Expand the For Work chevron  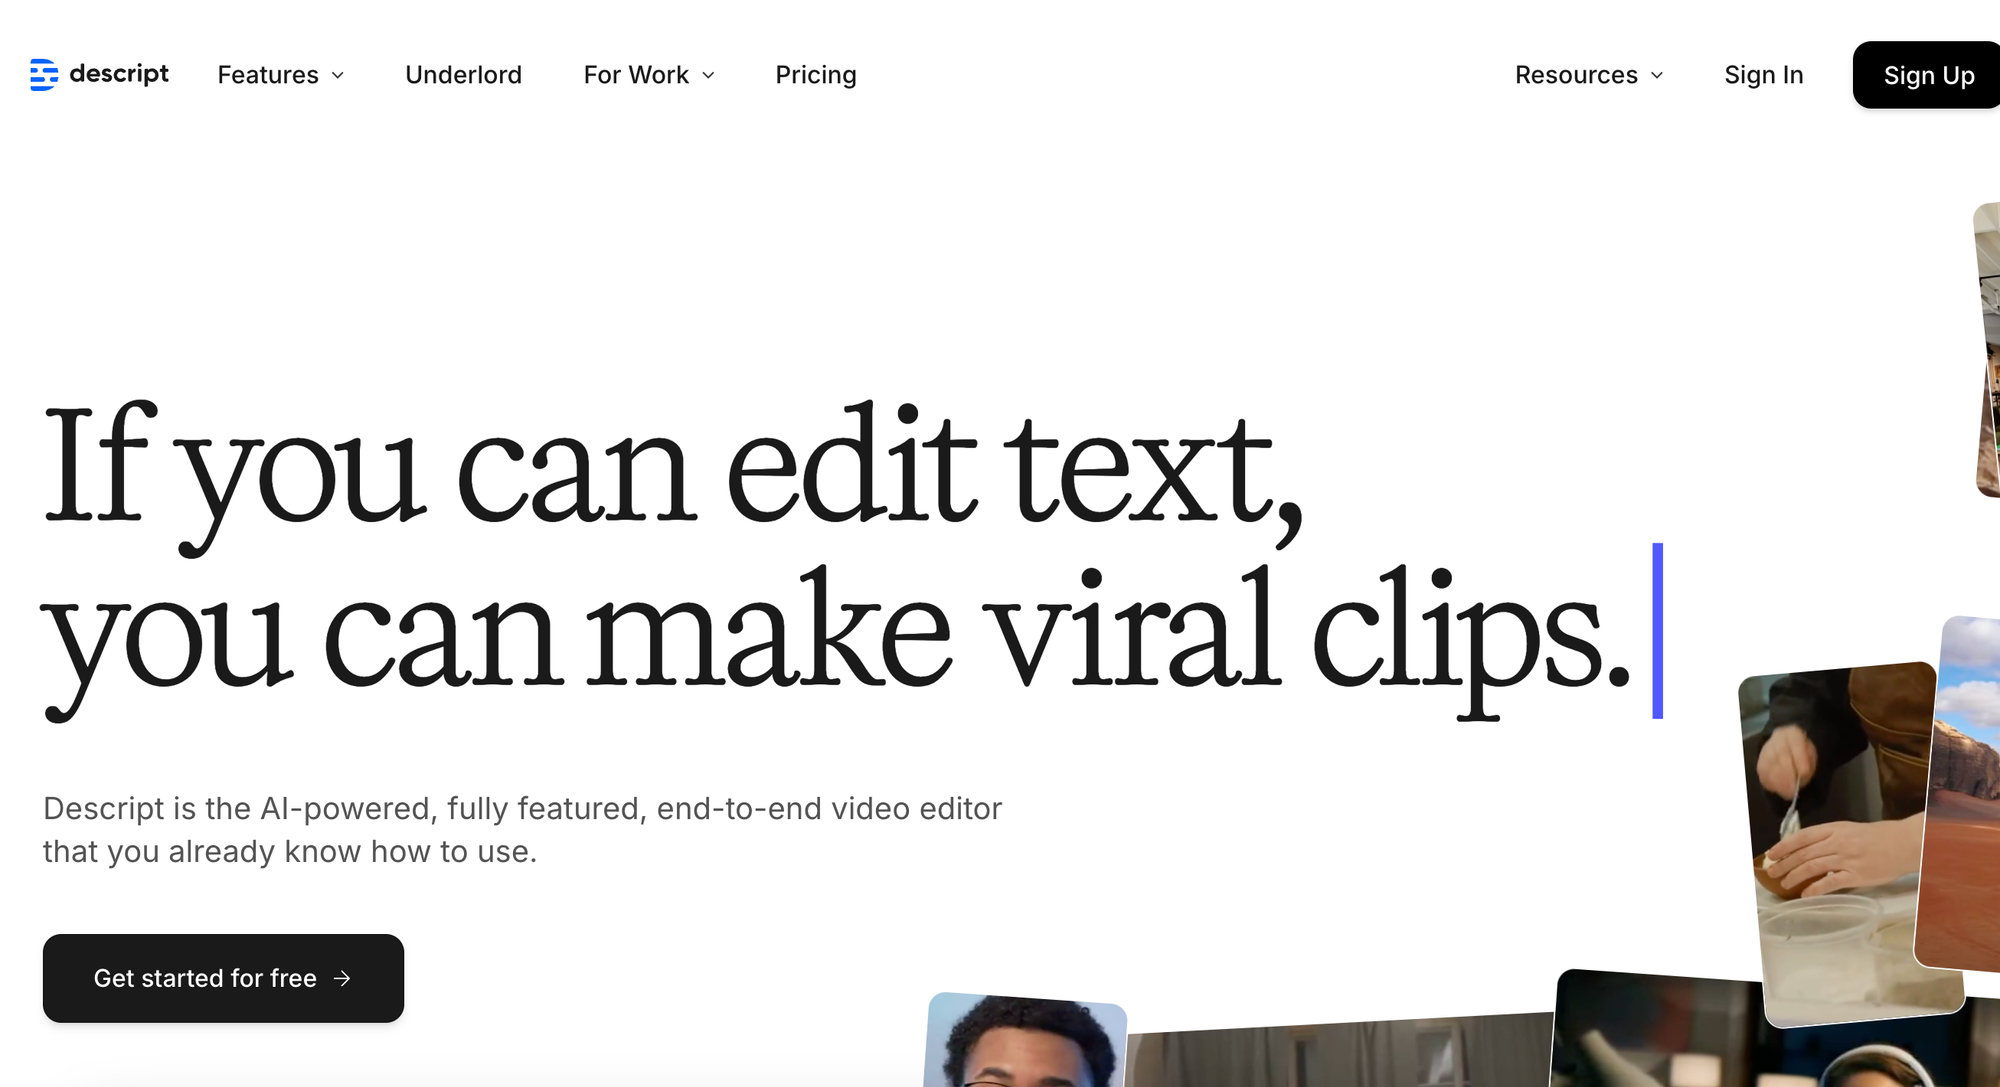709,76
